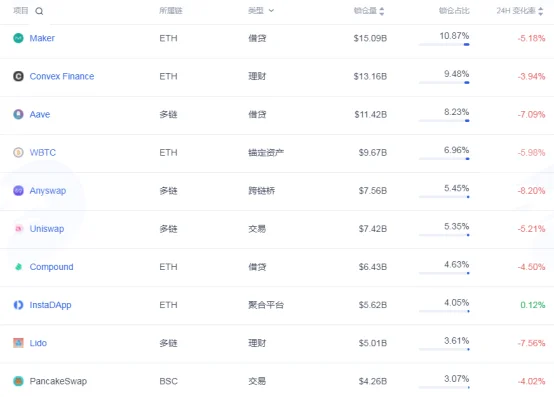This screenshot has width=554, height=397.
Task: Click the 锁仓占比 column header
Action: pyautogui.click(x=454, y=11)
